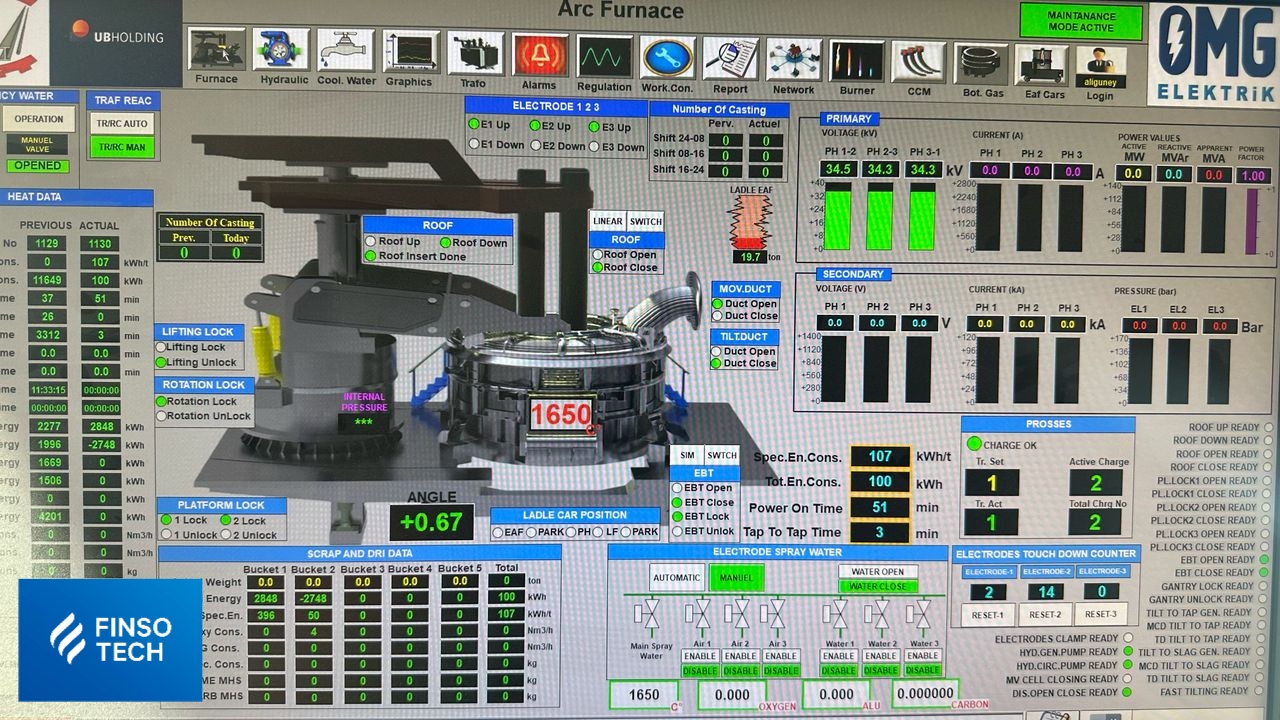
Task: Choose PARK in Ladle Car Position
Action: [x=532, y=533]
